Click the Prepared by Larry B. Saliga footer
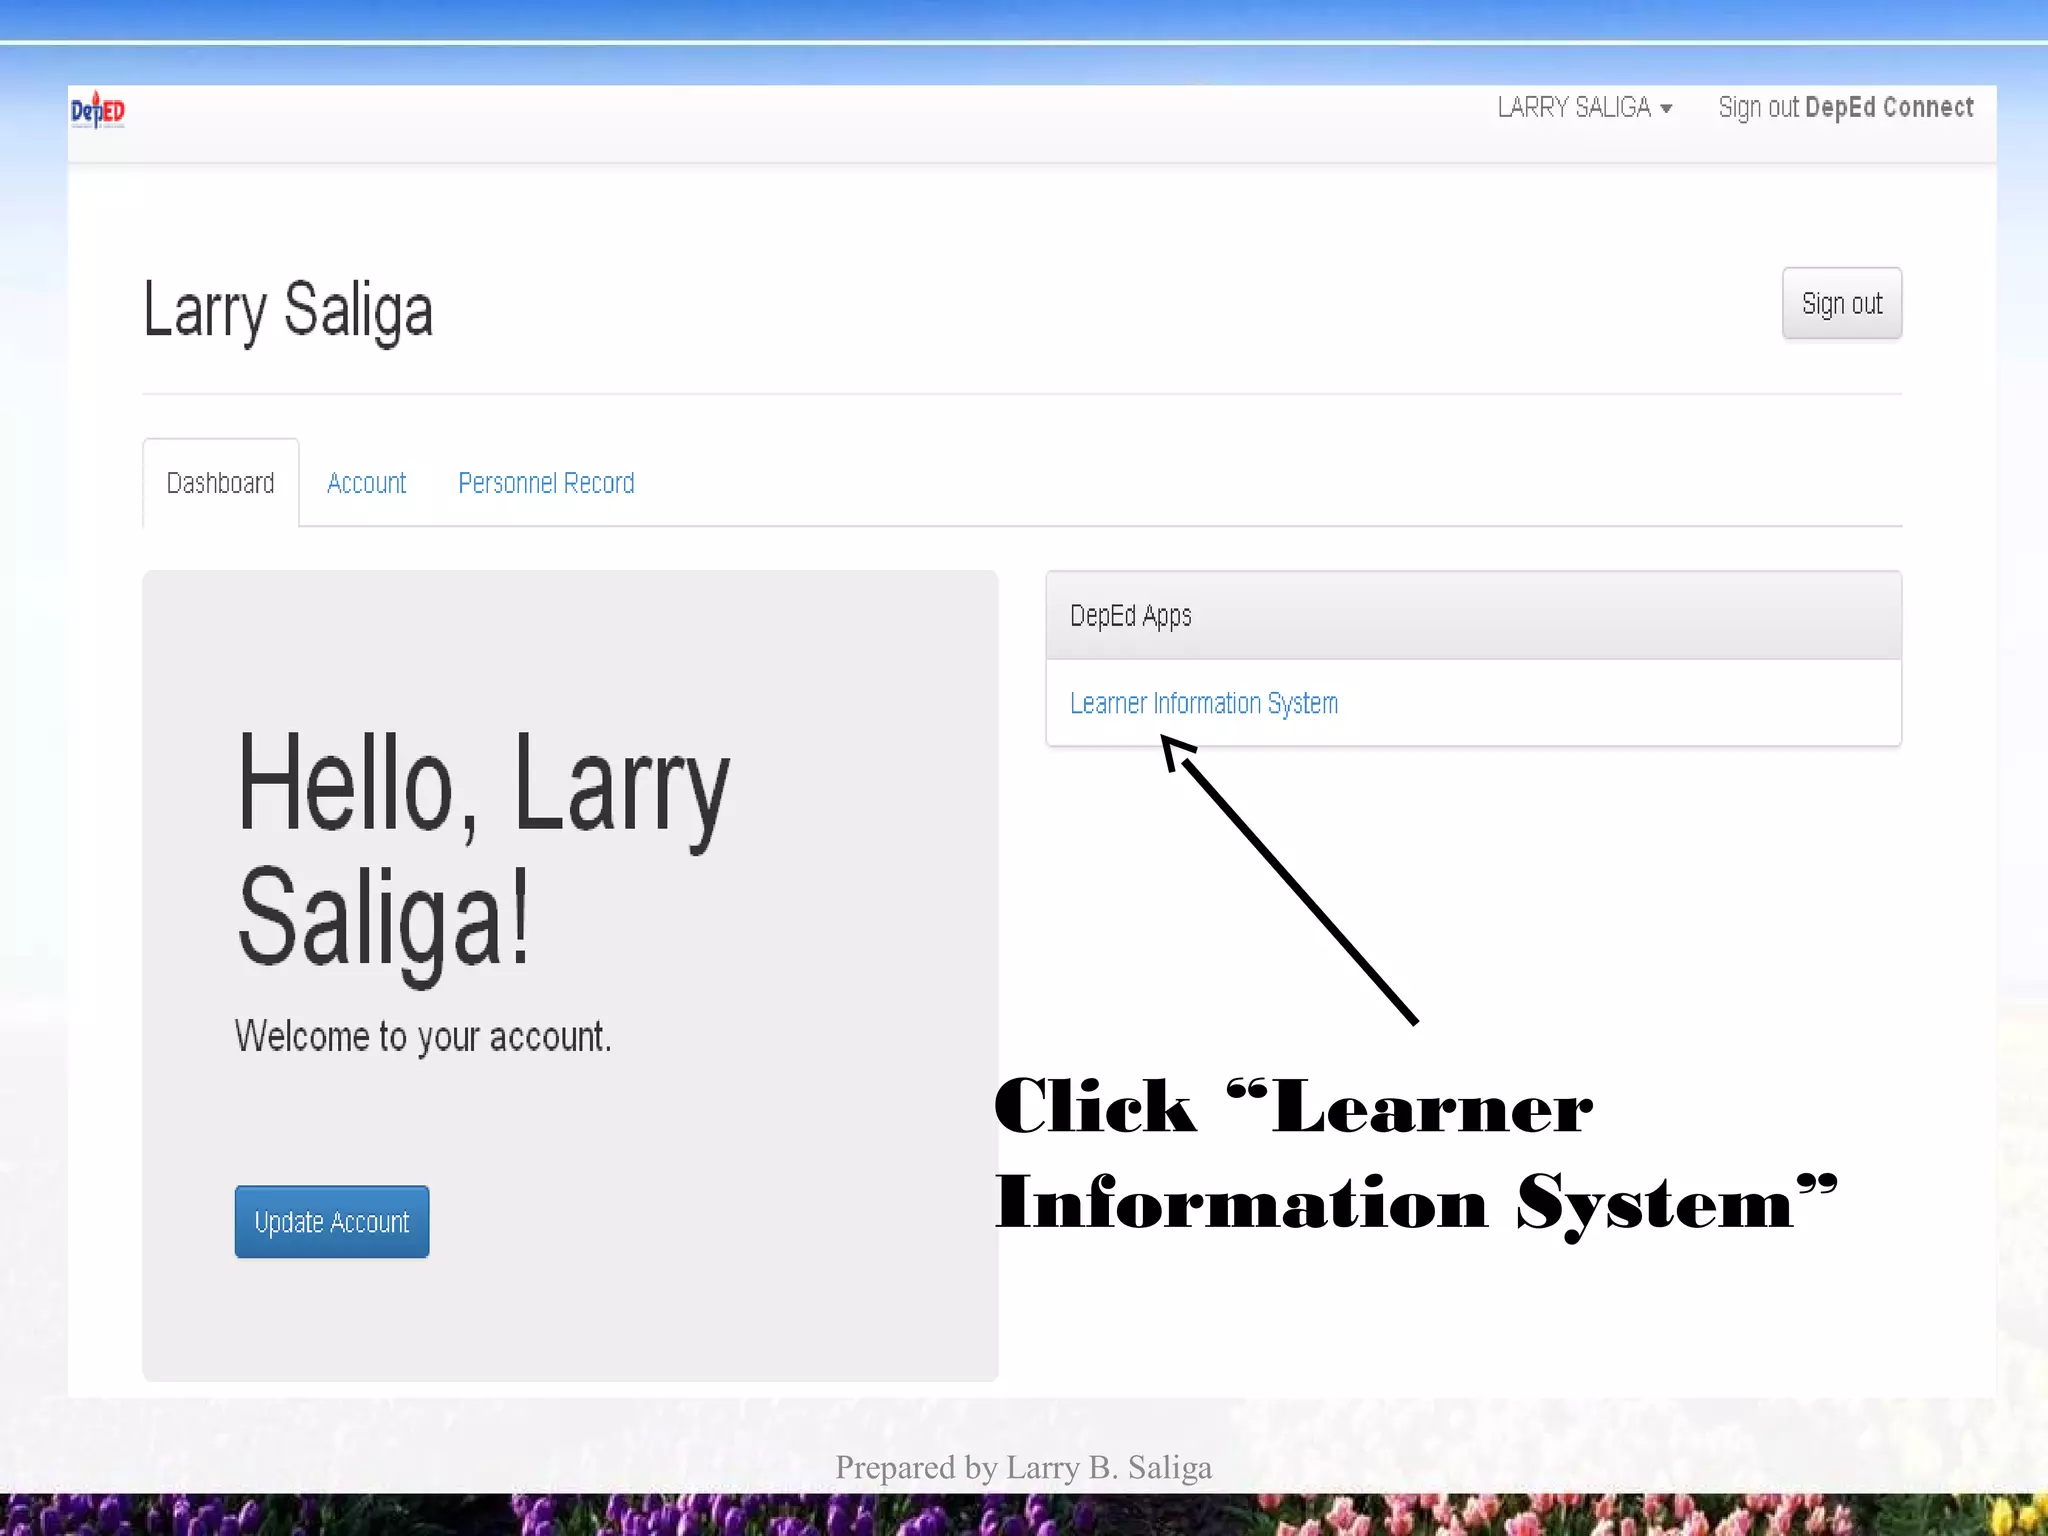Image resolution: width=2048 pixels, height=1536 pixels. click(x=1023, y=1467)
